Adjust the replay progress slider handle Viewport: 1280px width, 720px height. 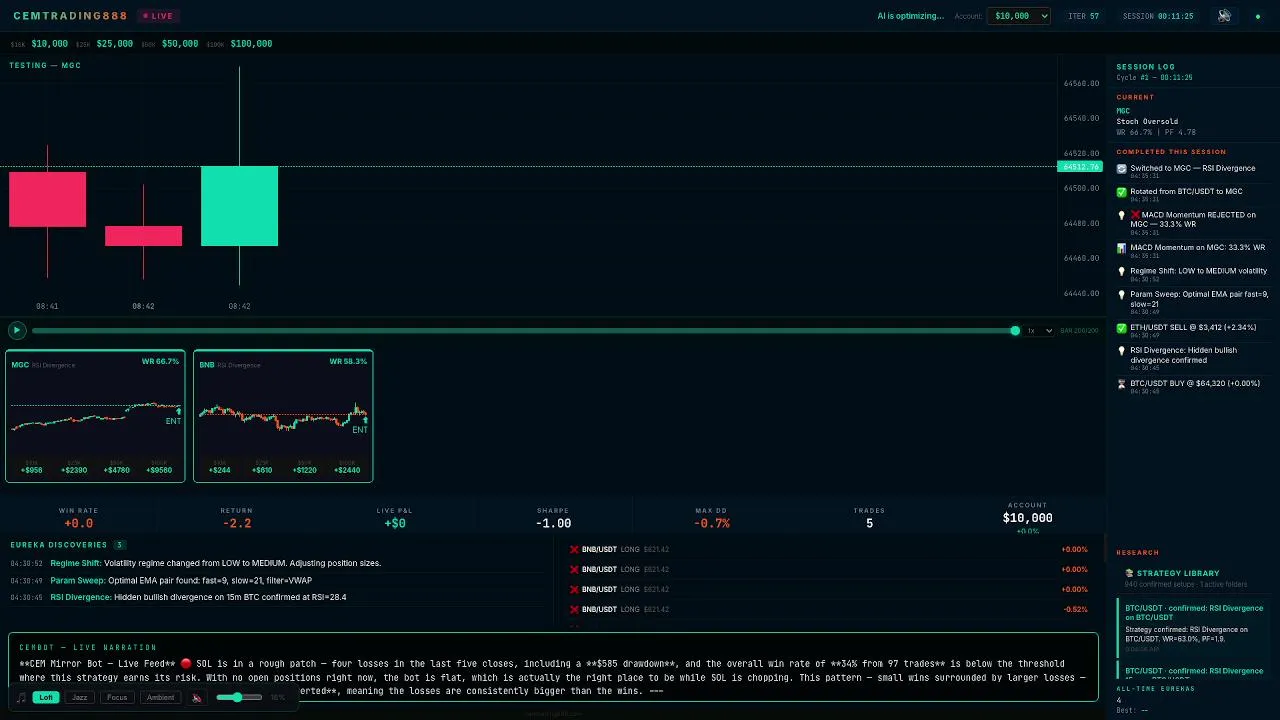(x=1015, y=330)
